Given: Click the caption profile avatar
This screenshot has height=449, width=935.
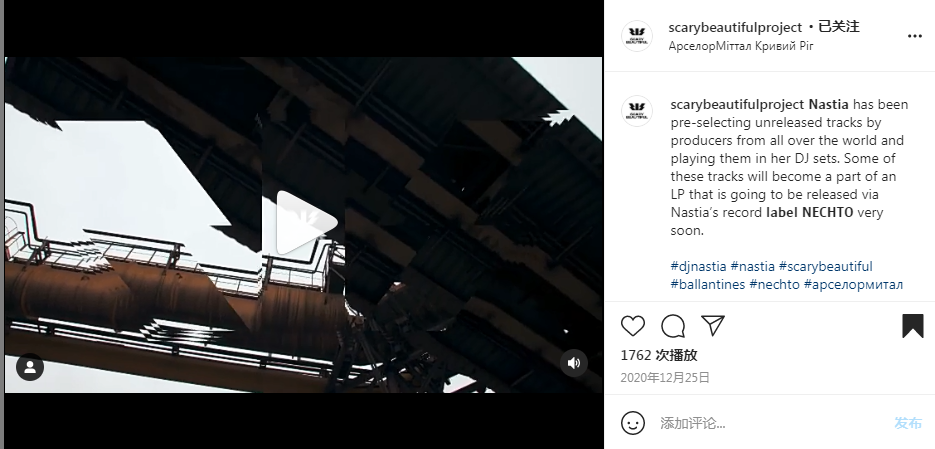Looking at the screenshot, I should (637, 111).
